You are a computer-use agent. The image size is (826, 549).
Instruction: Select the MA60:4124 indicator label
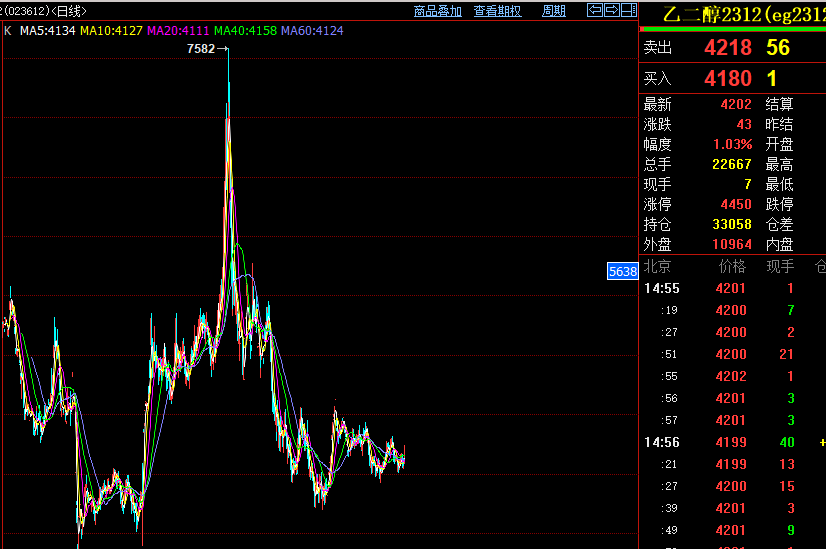point(312,31)
